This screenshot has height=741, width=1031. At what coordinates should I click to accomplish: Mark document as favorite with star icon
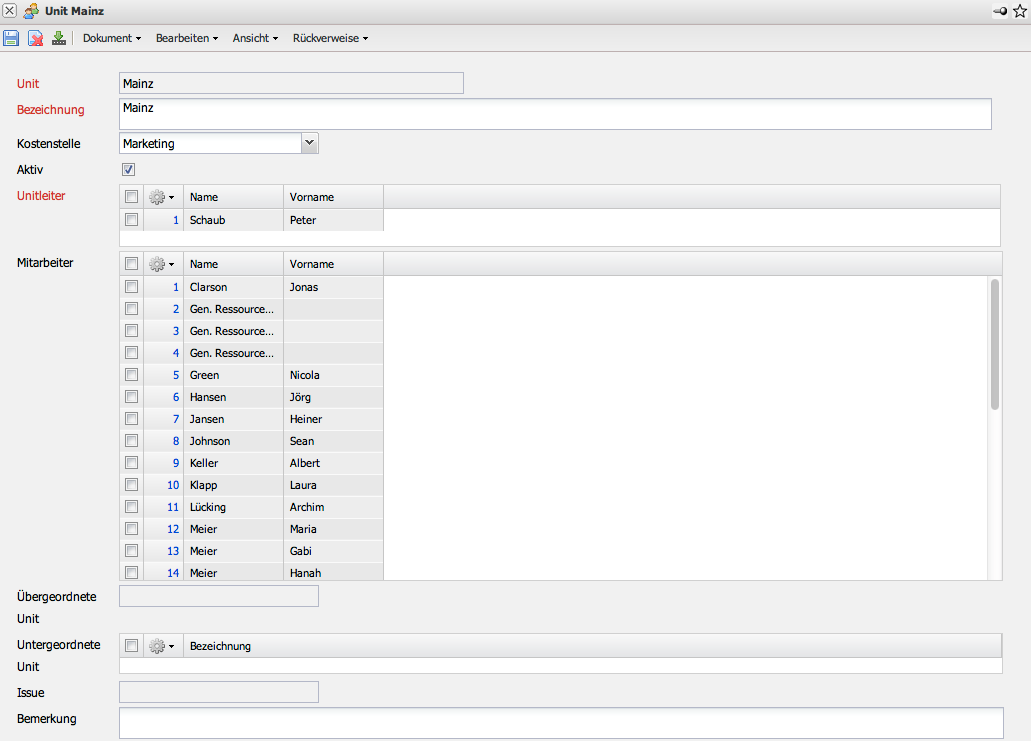pyautogui.click(x=1020, y=11)
